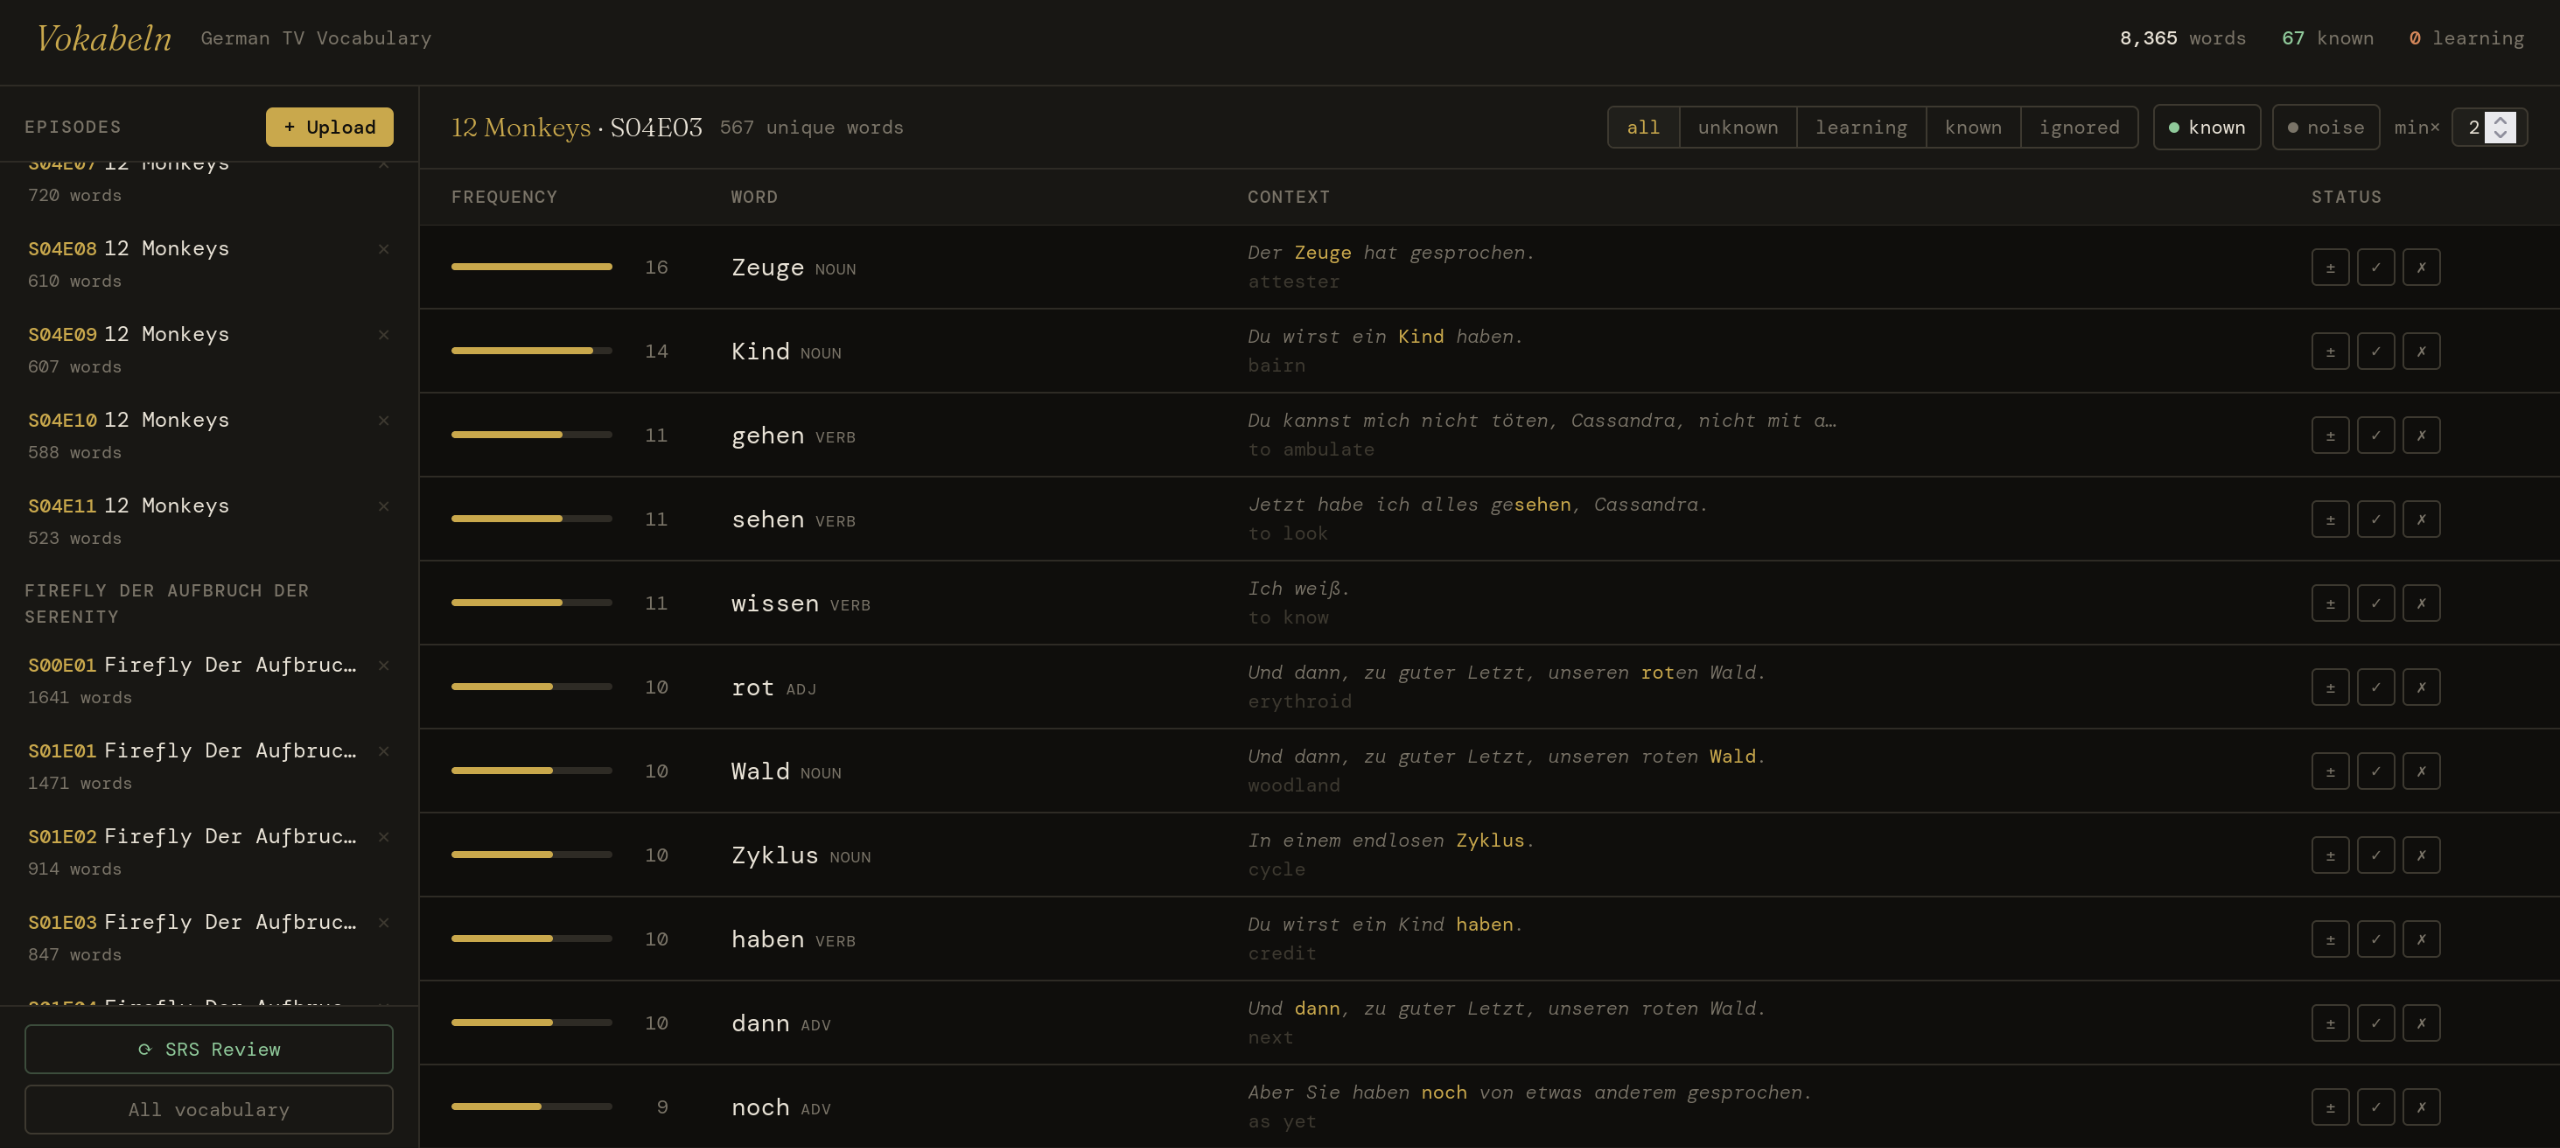
Task: Select the ignored filter tab
Action: (2079, 127)
